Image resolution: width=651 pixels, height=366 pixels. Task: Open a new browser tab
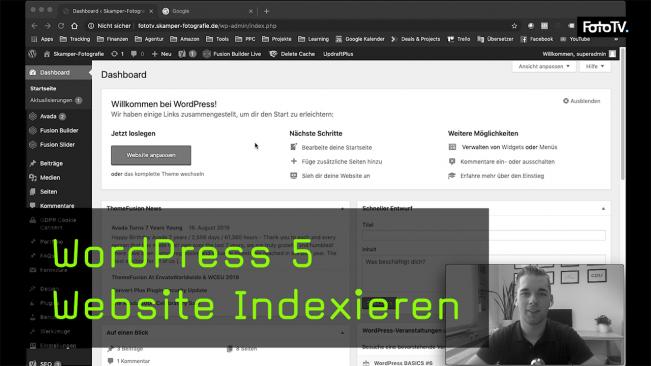267,11
